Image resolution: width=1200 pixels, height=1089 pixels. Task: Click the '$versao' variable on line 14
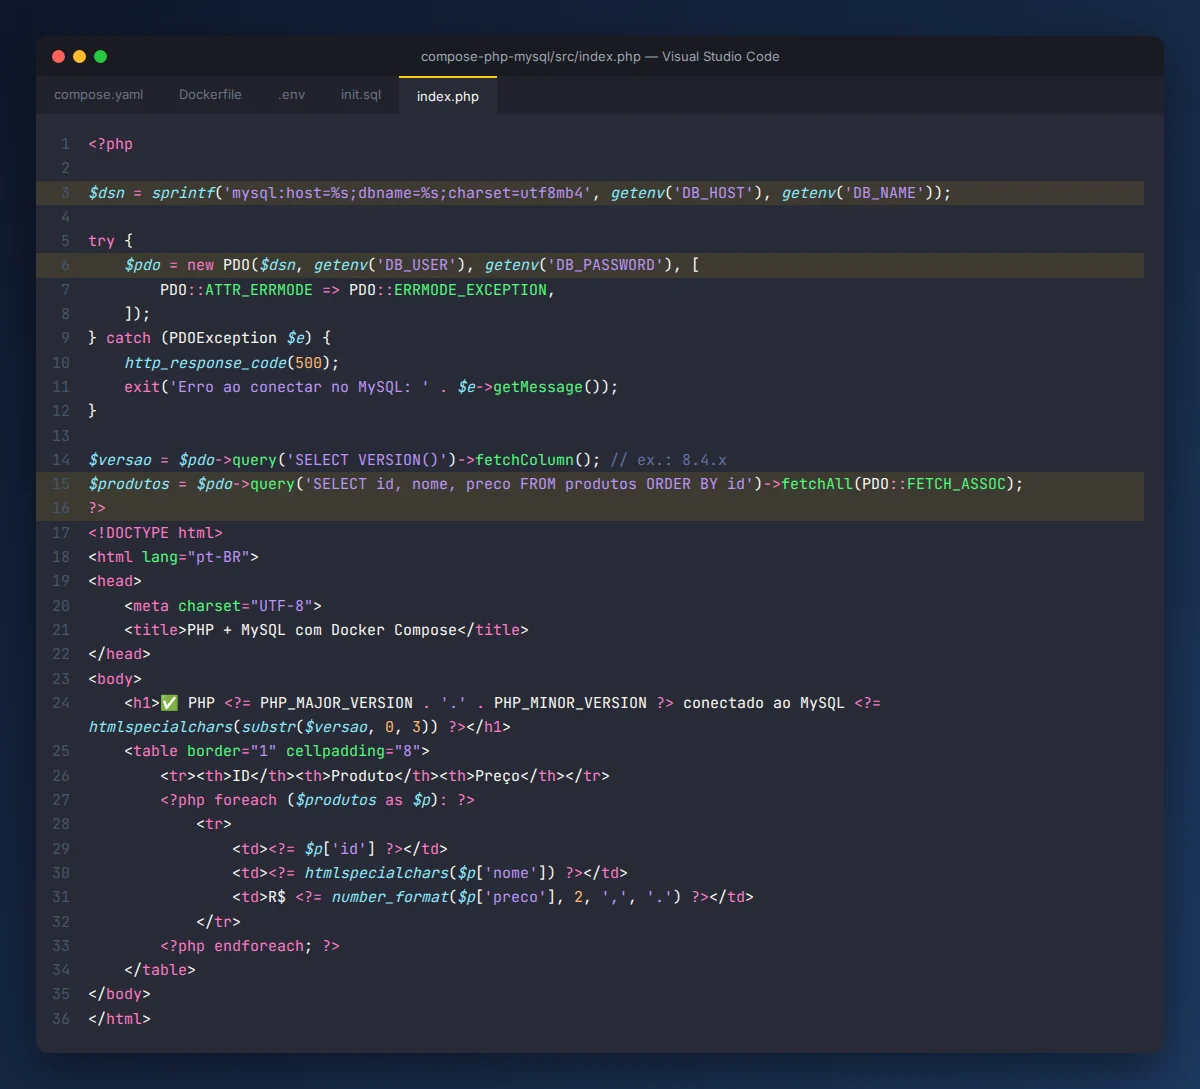[x=120, y=460]
